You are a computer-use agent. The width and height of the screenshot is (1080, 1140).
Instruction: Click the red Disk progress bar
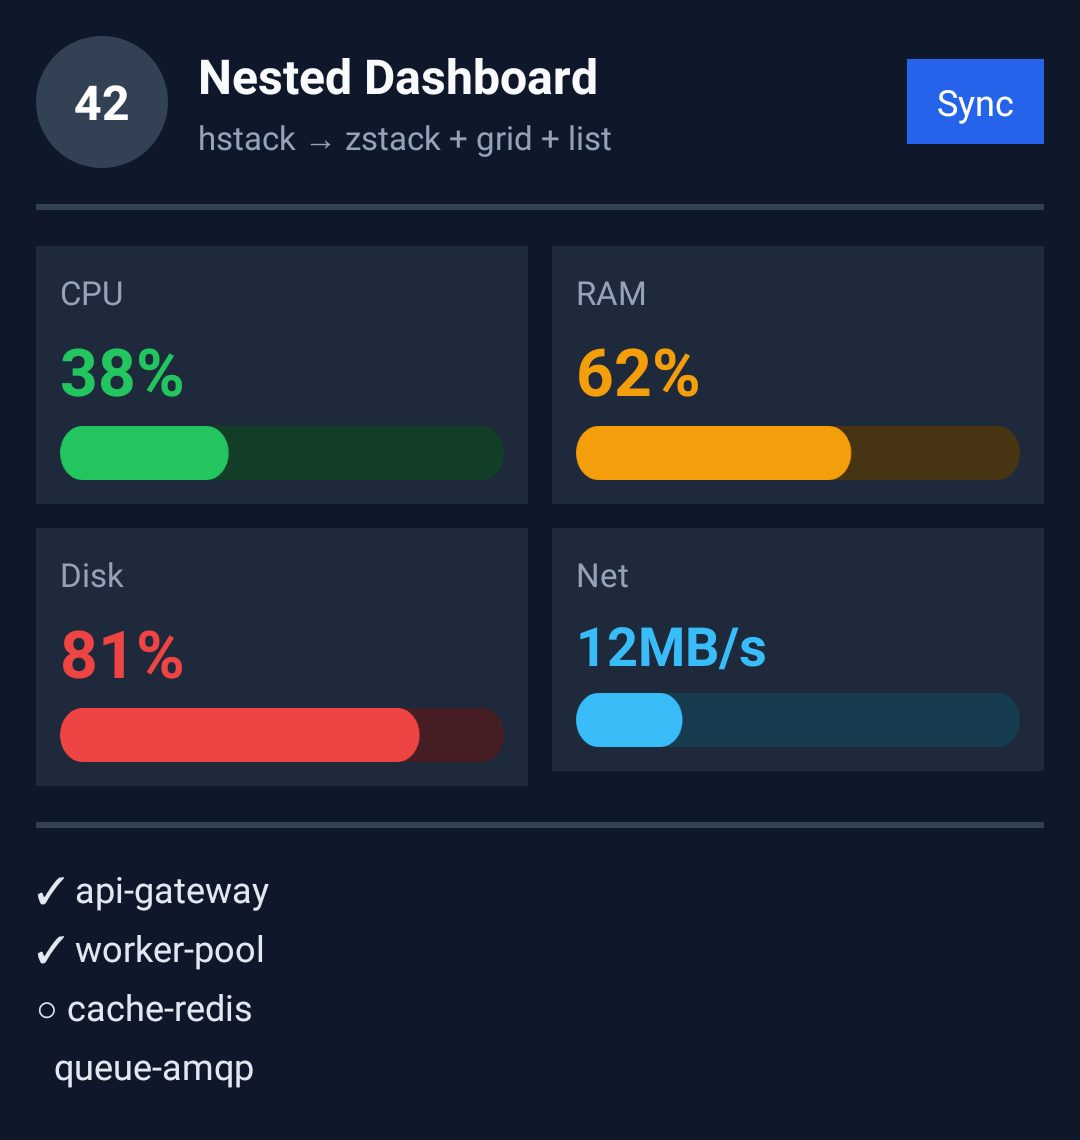281,735
